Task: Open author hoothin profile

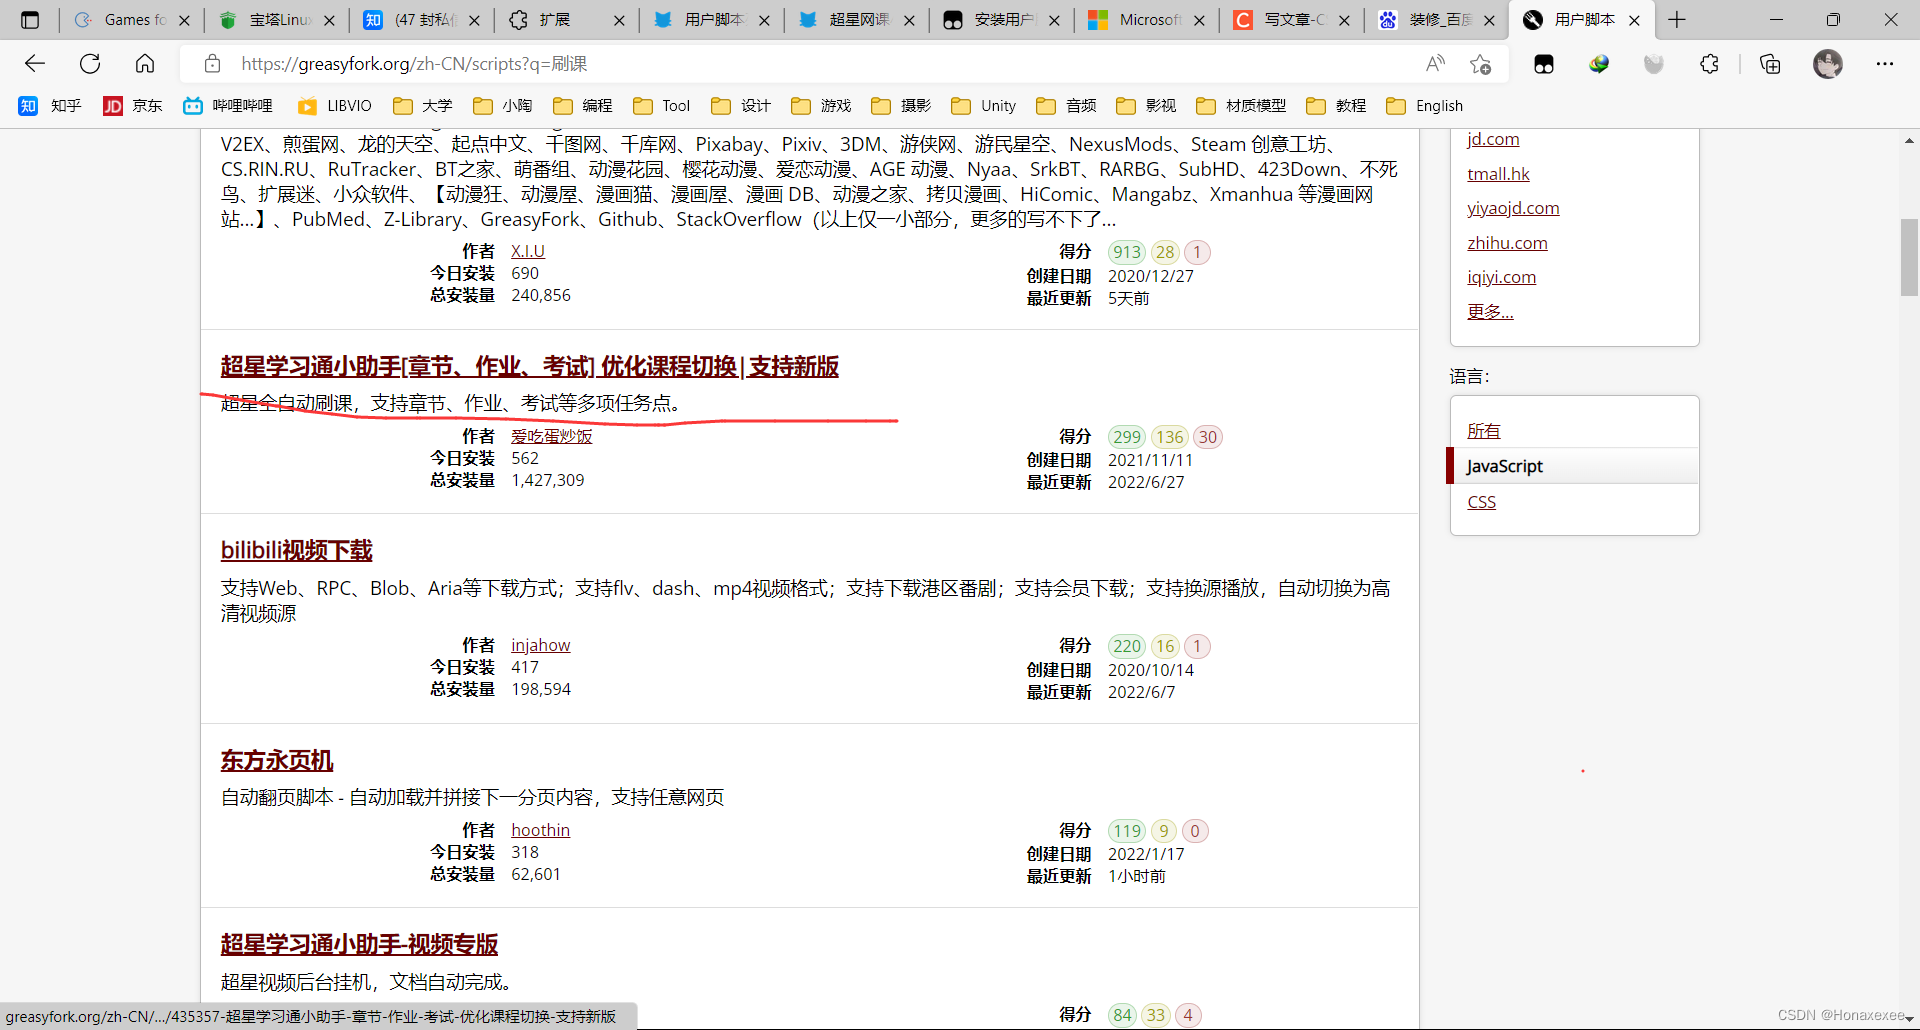Action: (540, 830)
